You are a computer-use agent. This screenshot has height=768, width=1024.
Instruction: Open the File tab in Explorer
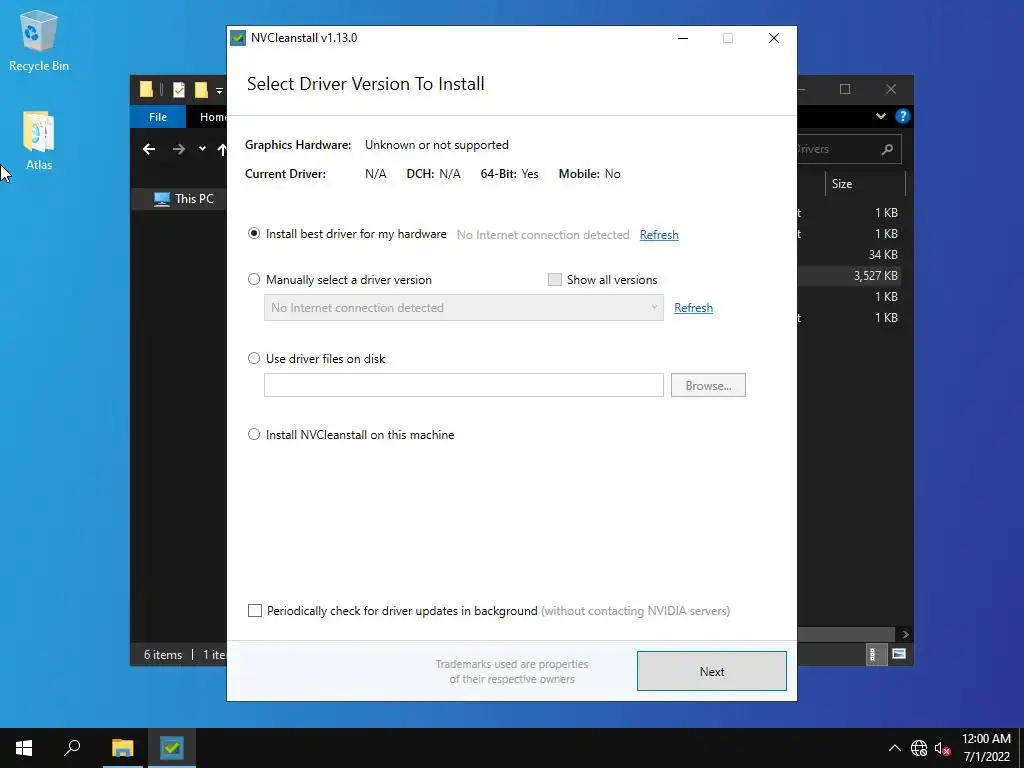click(x=158, y=117)
